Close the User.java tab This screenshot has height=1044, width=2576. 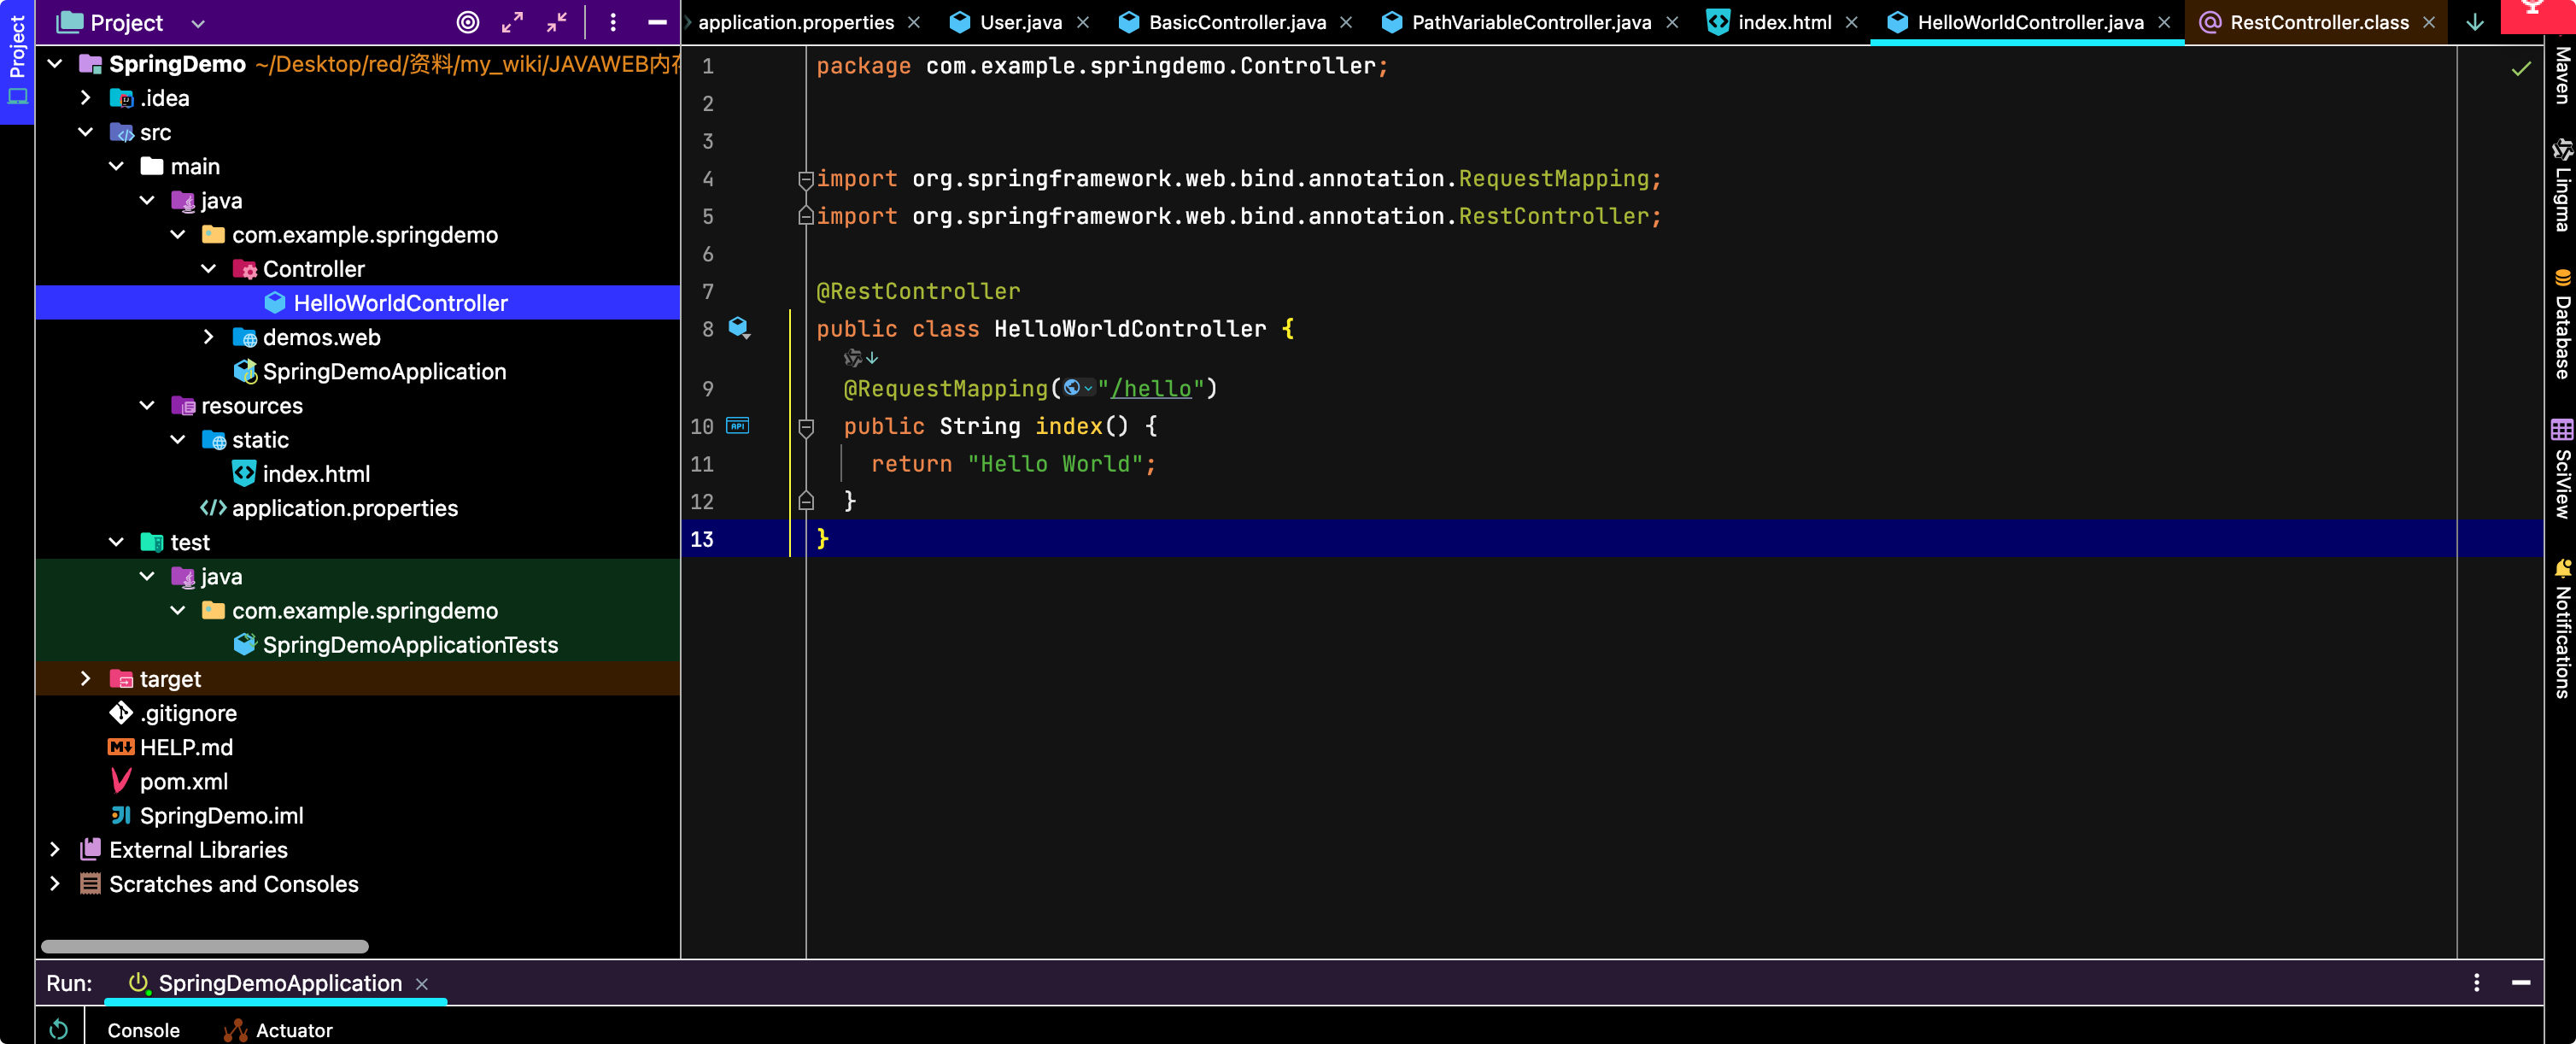(1082, 22)
